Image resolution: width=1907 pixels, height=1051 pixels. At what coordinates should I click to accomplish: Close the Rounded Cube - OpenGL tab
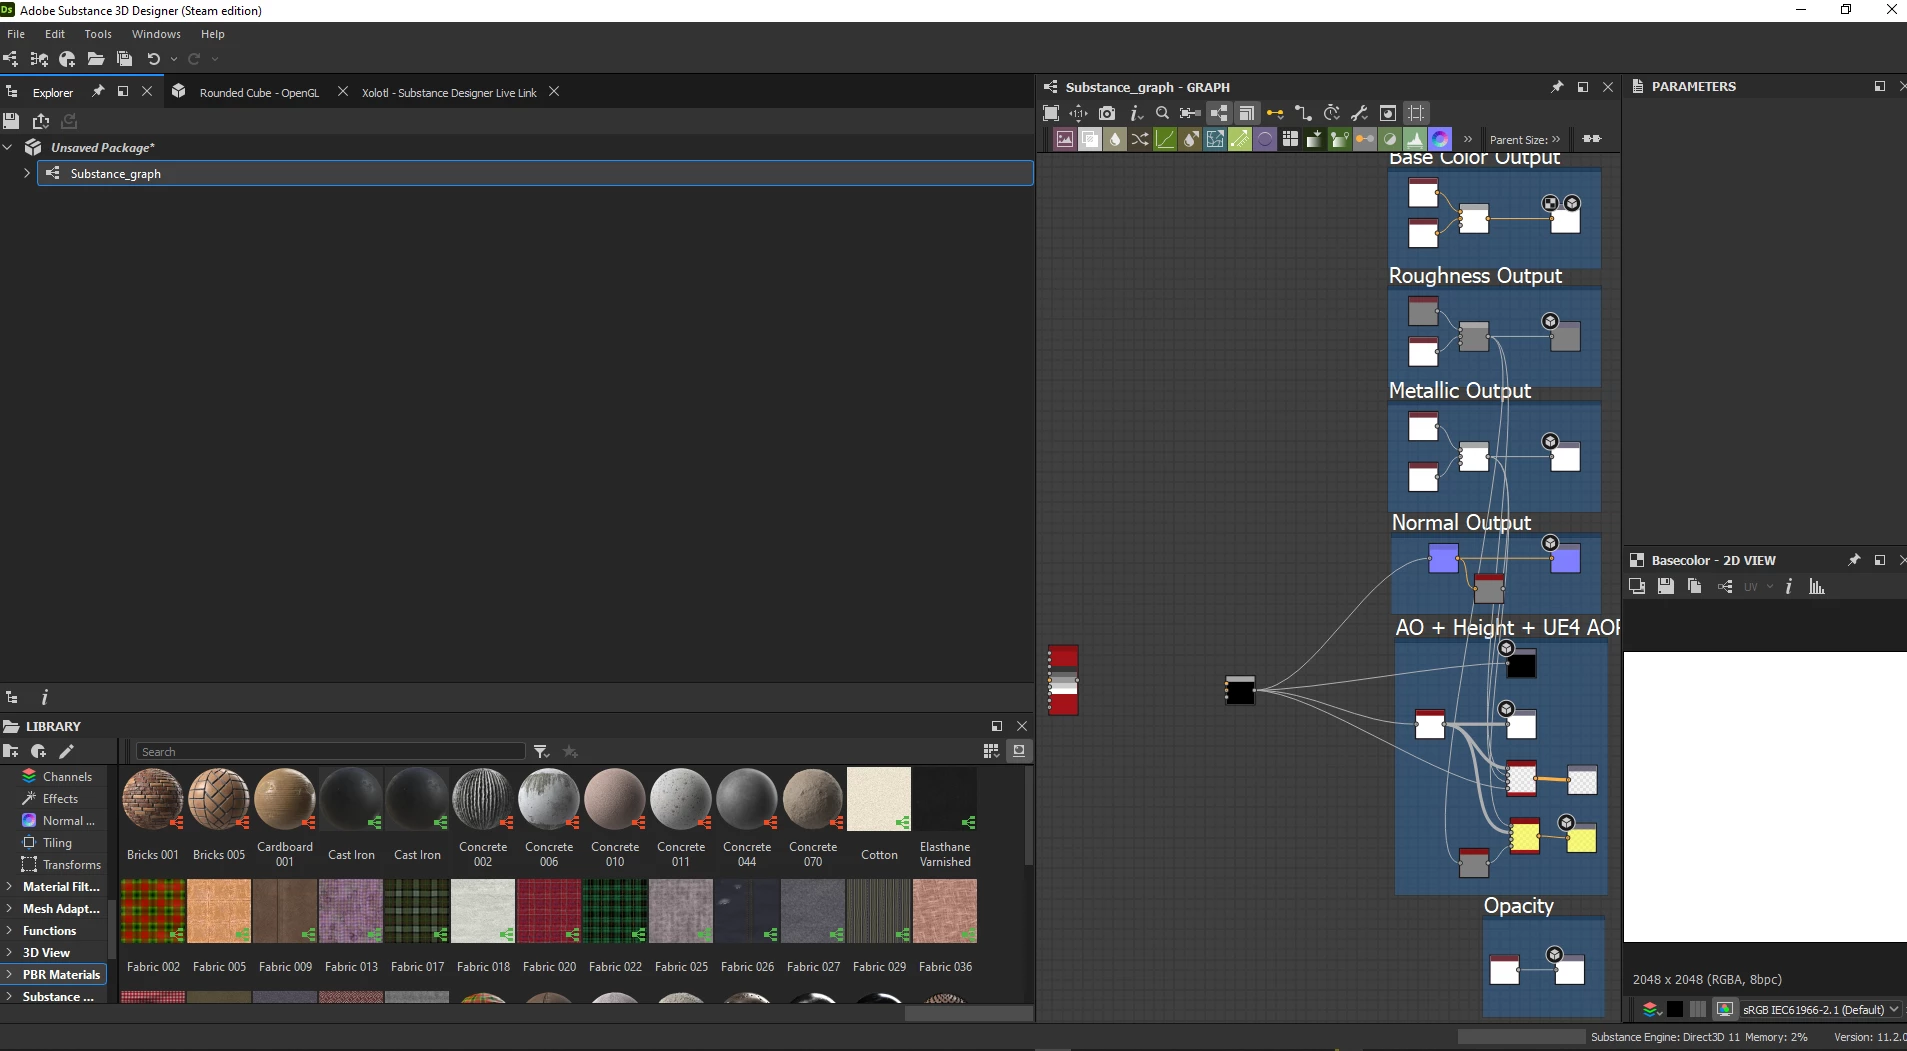pos(342,91)
